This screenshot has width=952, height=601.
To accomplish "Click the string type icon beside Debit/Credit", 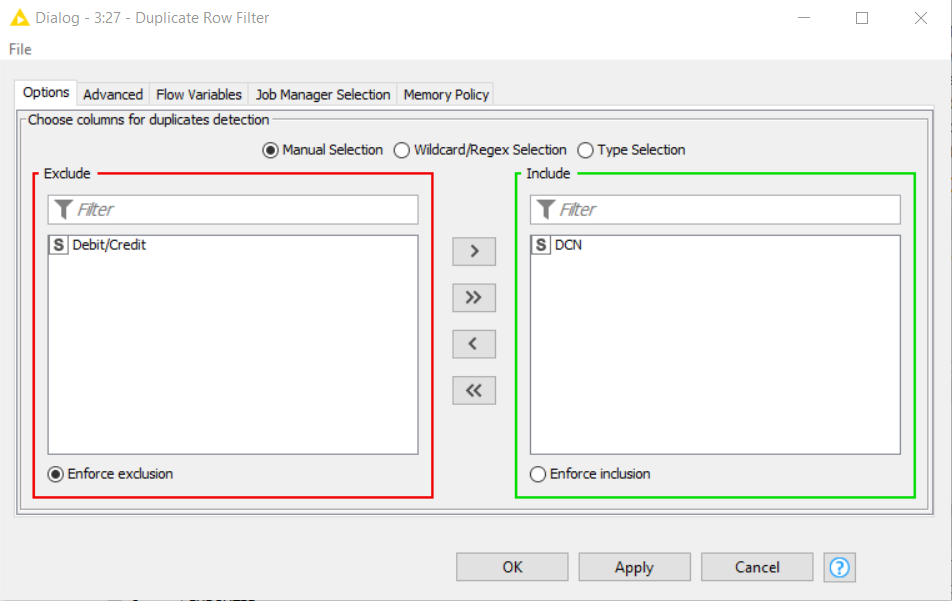I will coord(59,245).
